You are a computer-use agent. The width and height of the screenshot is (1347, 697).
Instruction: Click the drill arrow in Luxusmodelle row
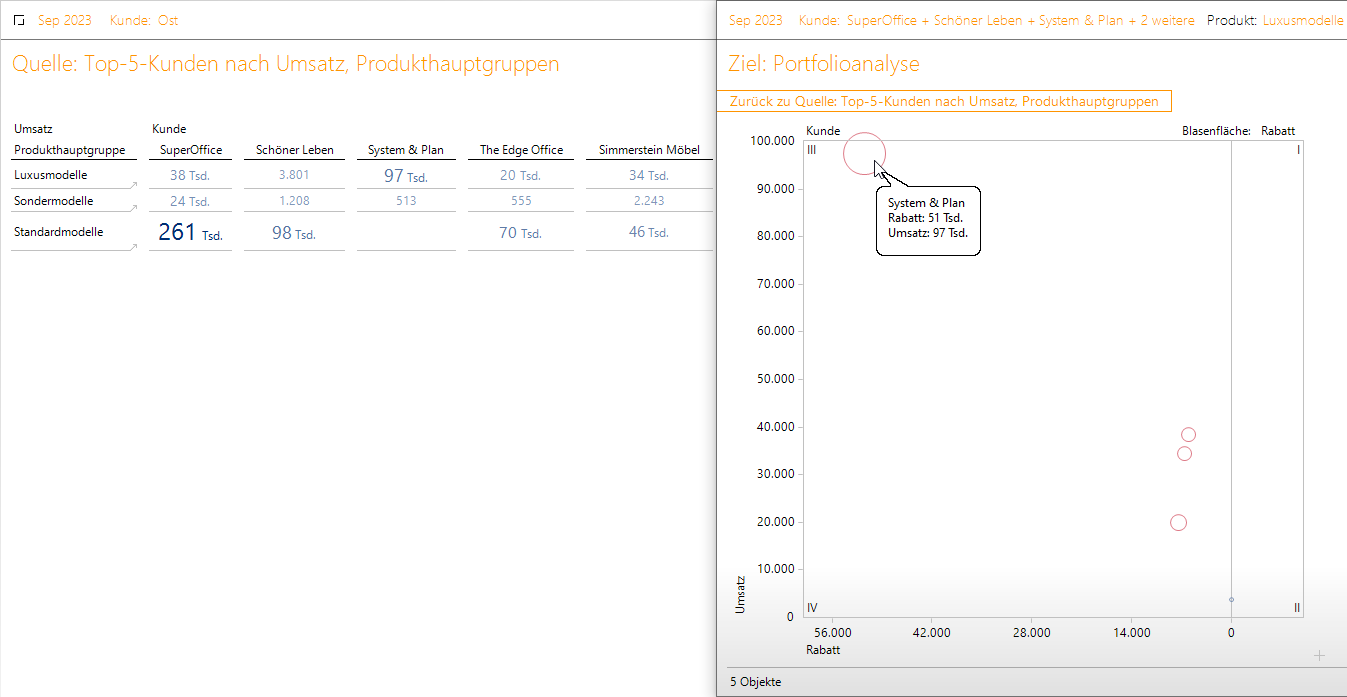(x=132, y=185)
